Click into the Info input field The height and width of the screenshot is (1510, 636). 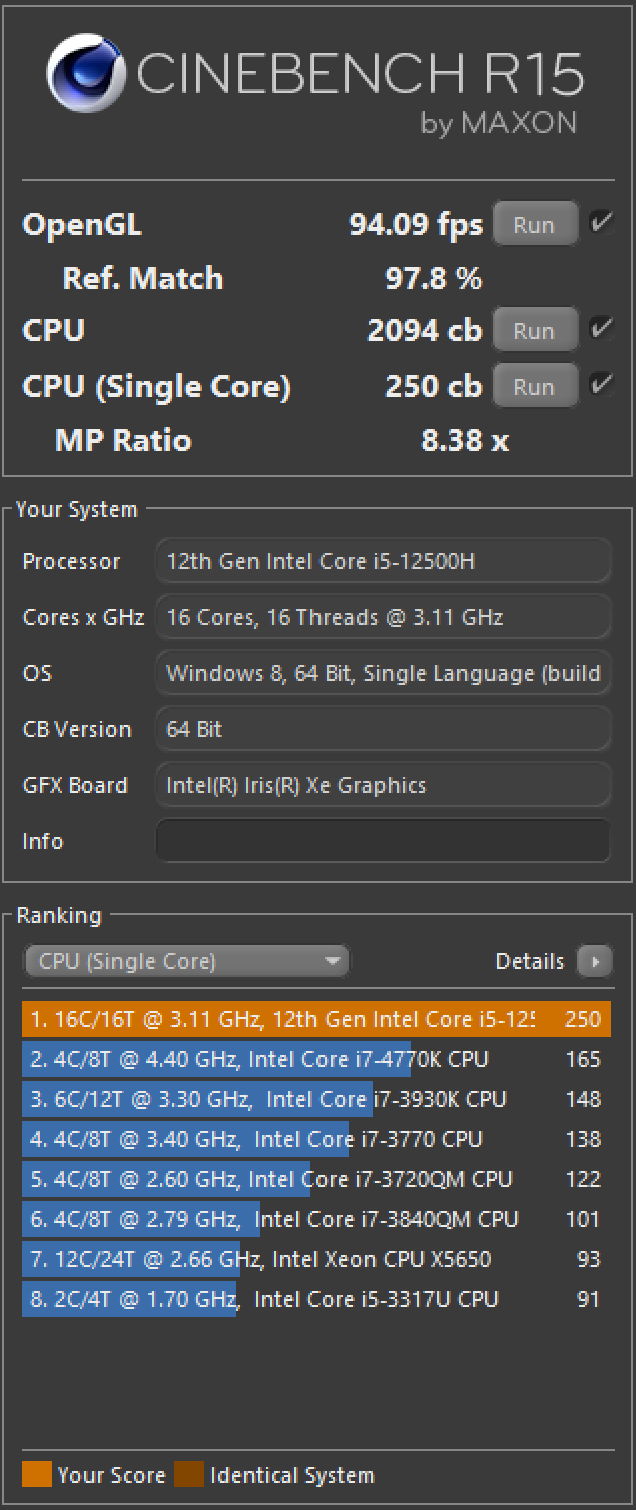pyautogui.click(x=383, y=841)
